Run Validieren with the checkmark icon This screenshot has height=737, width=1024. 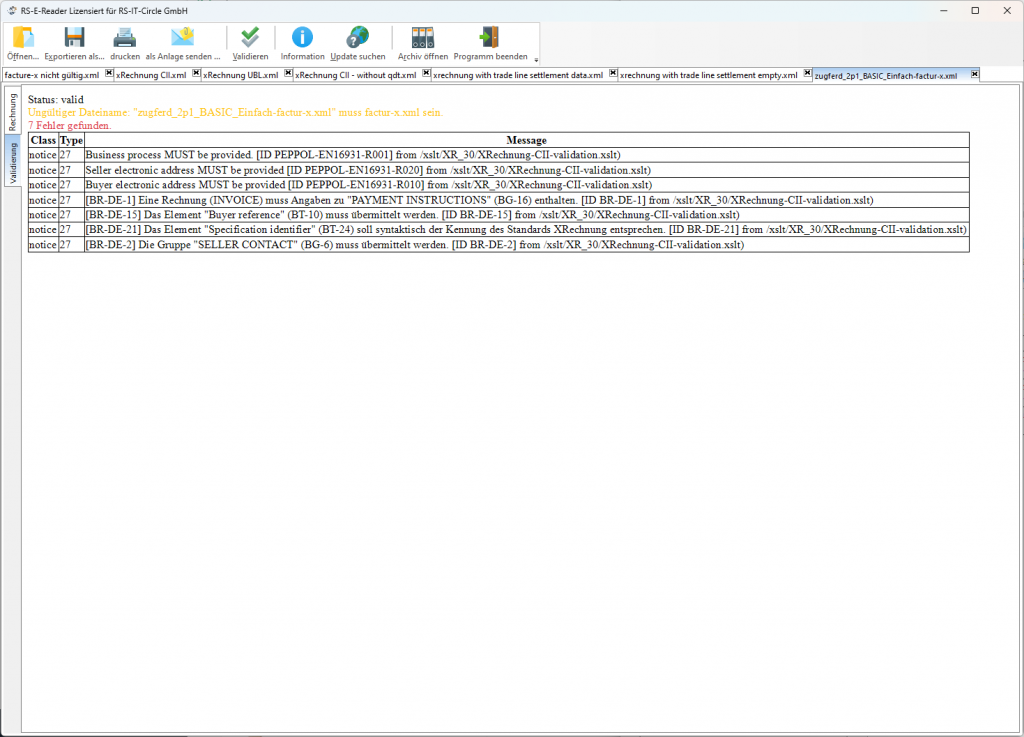pyautogui.click(x=250, y=38)
